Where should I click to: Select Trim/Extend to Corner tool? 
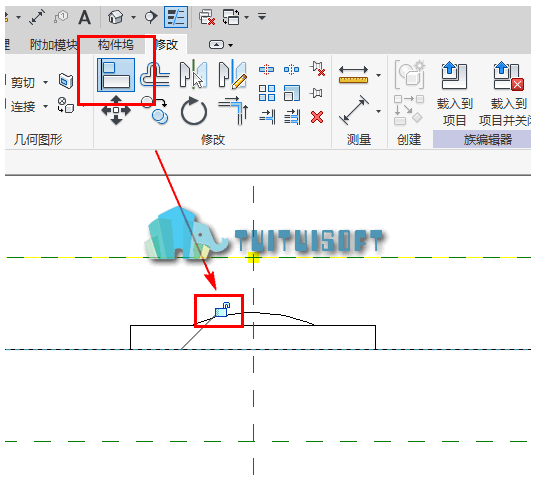233,110
